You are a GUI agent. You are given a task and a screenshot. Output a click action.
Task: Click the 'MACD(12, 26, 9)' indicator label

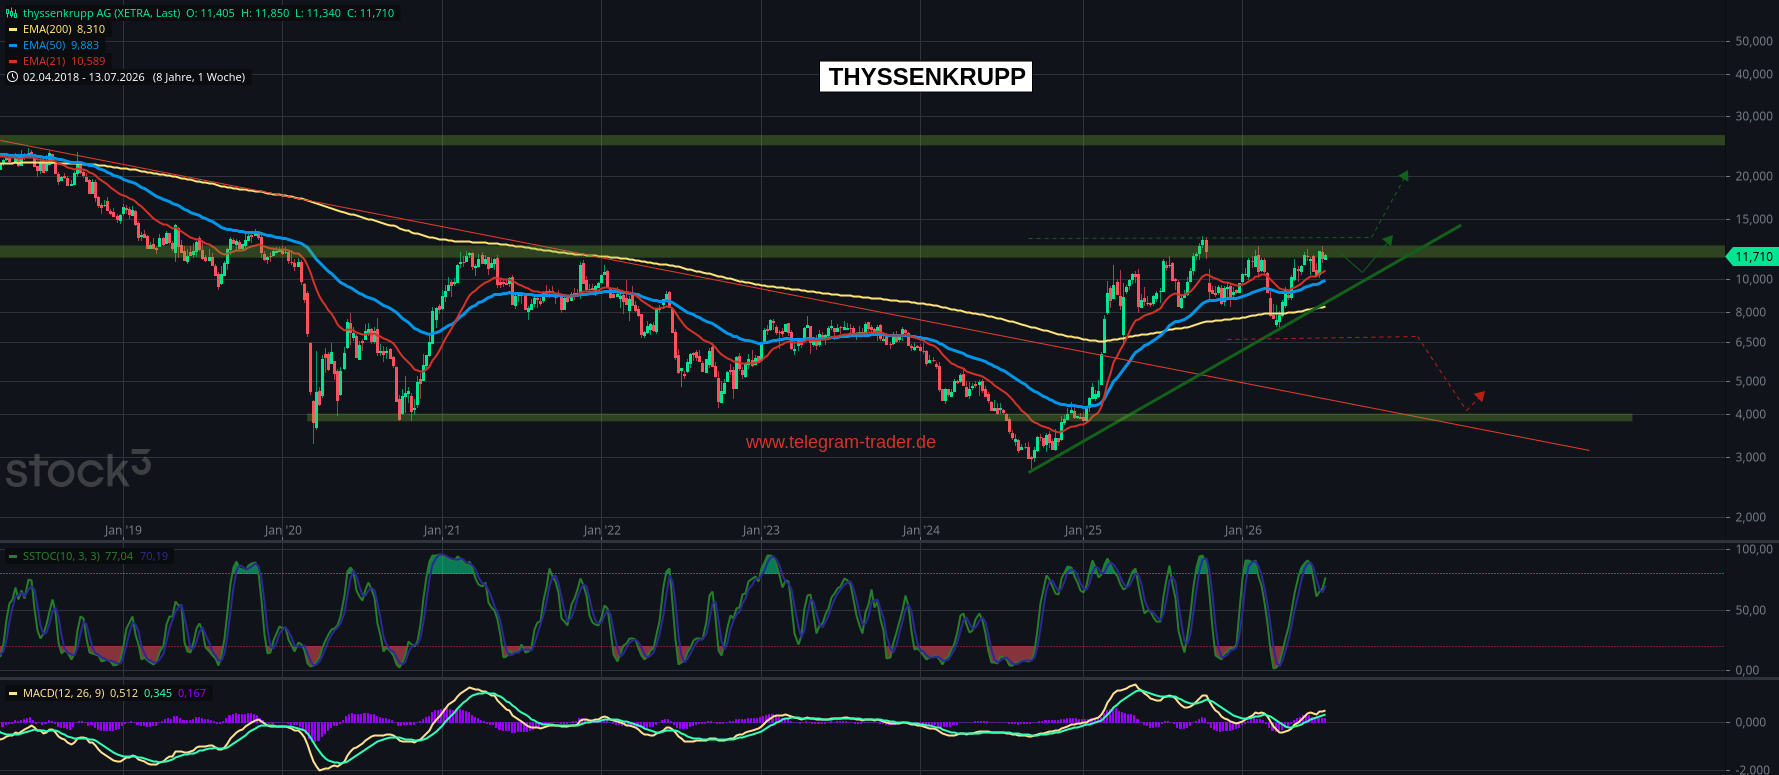[64, 693]
